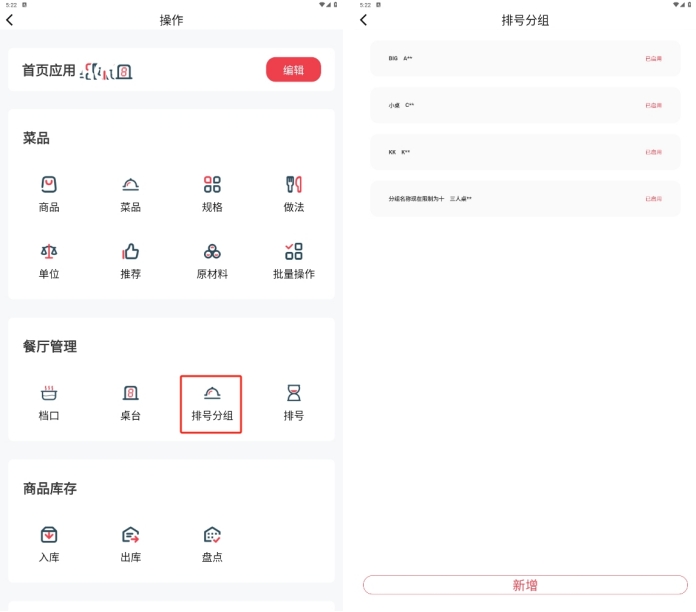Image resolution: width=696 pixels, height=612 pixels.
Task: Open 入库 (Stock in) icon
Action: click(x=49, y=535)
